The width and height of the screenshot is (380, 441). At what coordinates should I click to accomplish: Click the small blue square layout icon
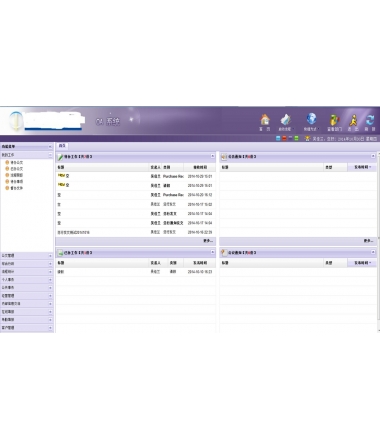tap(278, 138)
